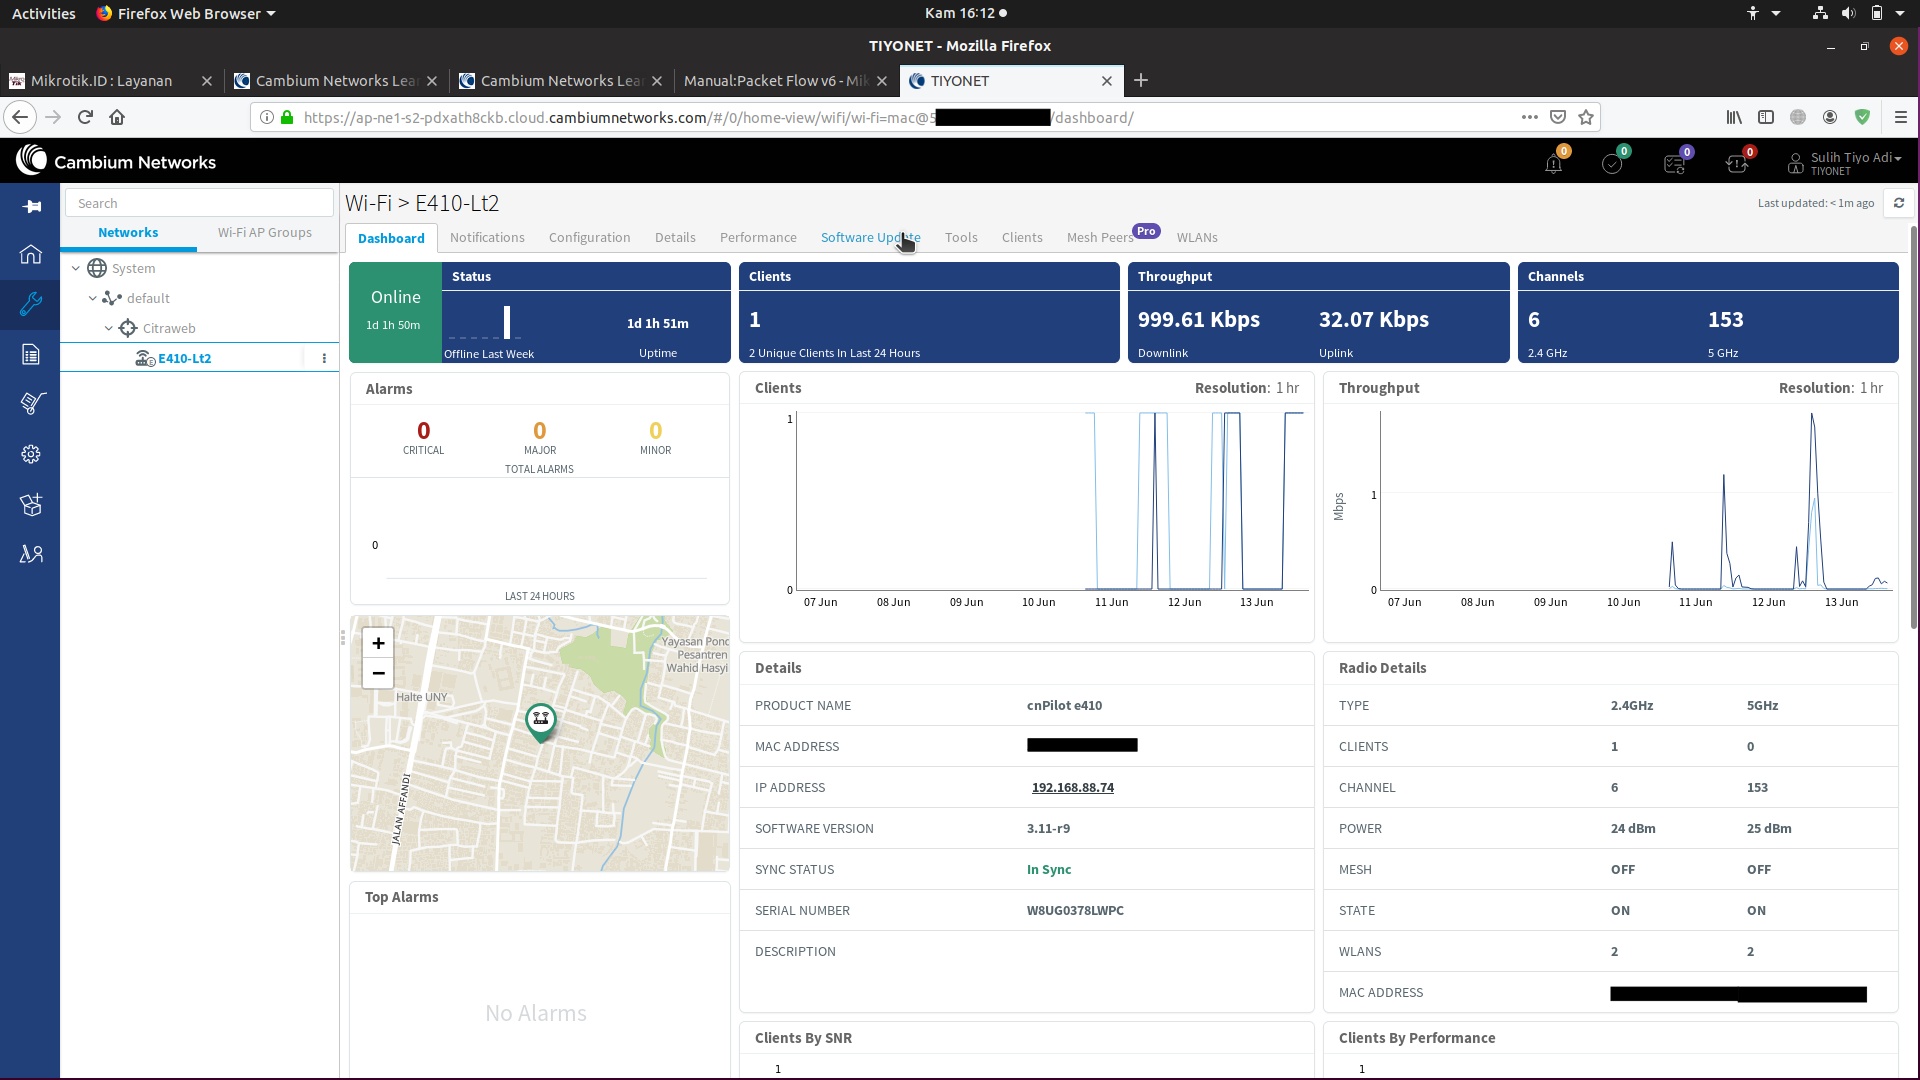Open the Performance tab
Viewport: 1920px width, 1080px height.
(758, 237)
